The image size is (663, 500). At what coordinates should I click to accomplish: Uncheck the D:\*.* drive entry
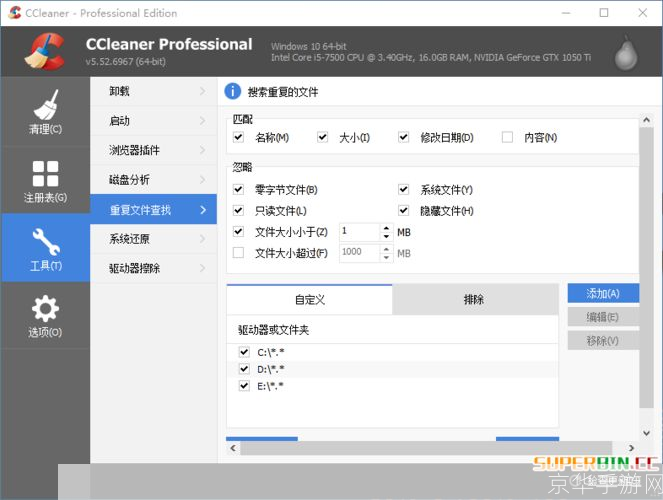pyautogui.click(x=244, y=369)
